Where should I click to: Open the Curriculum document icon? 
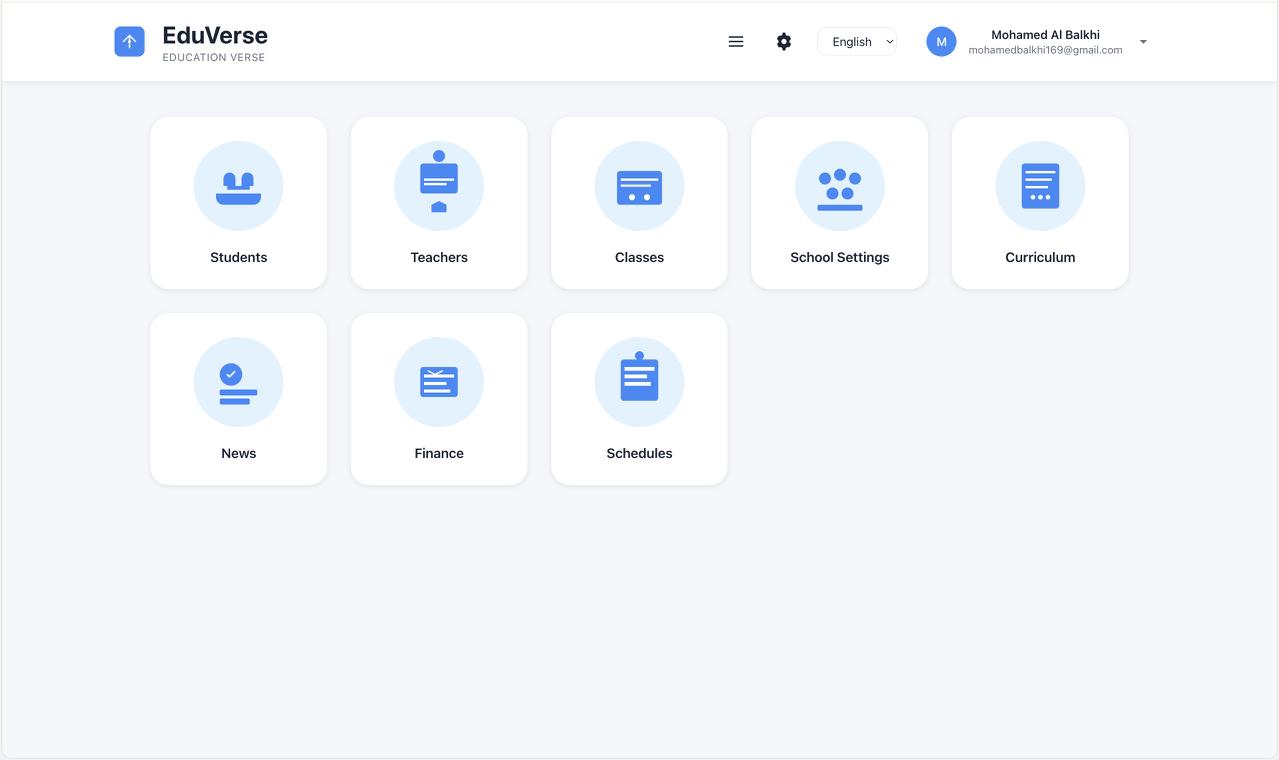1040,186
